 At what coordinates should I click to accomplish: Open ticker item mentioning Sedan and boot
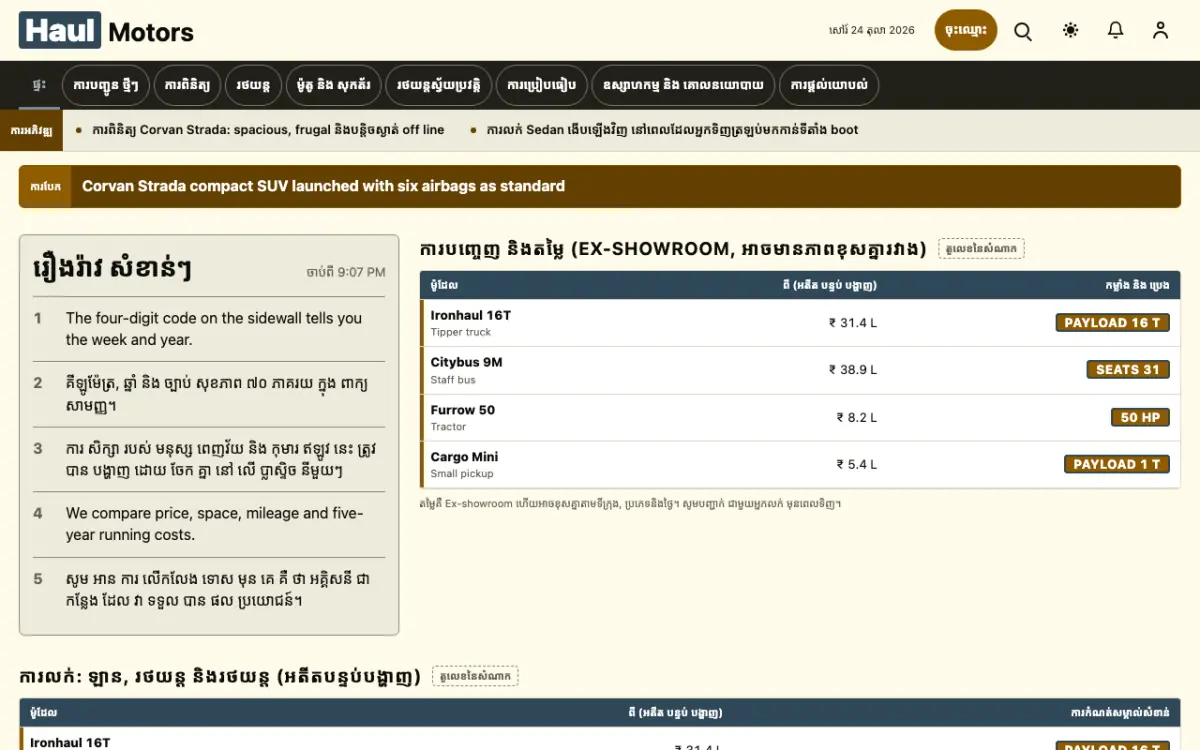[672, 130]
